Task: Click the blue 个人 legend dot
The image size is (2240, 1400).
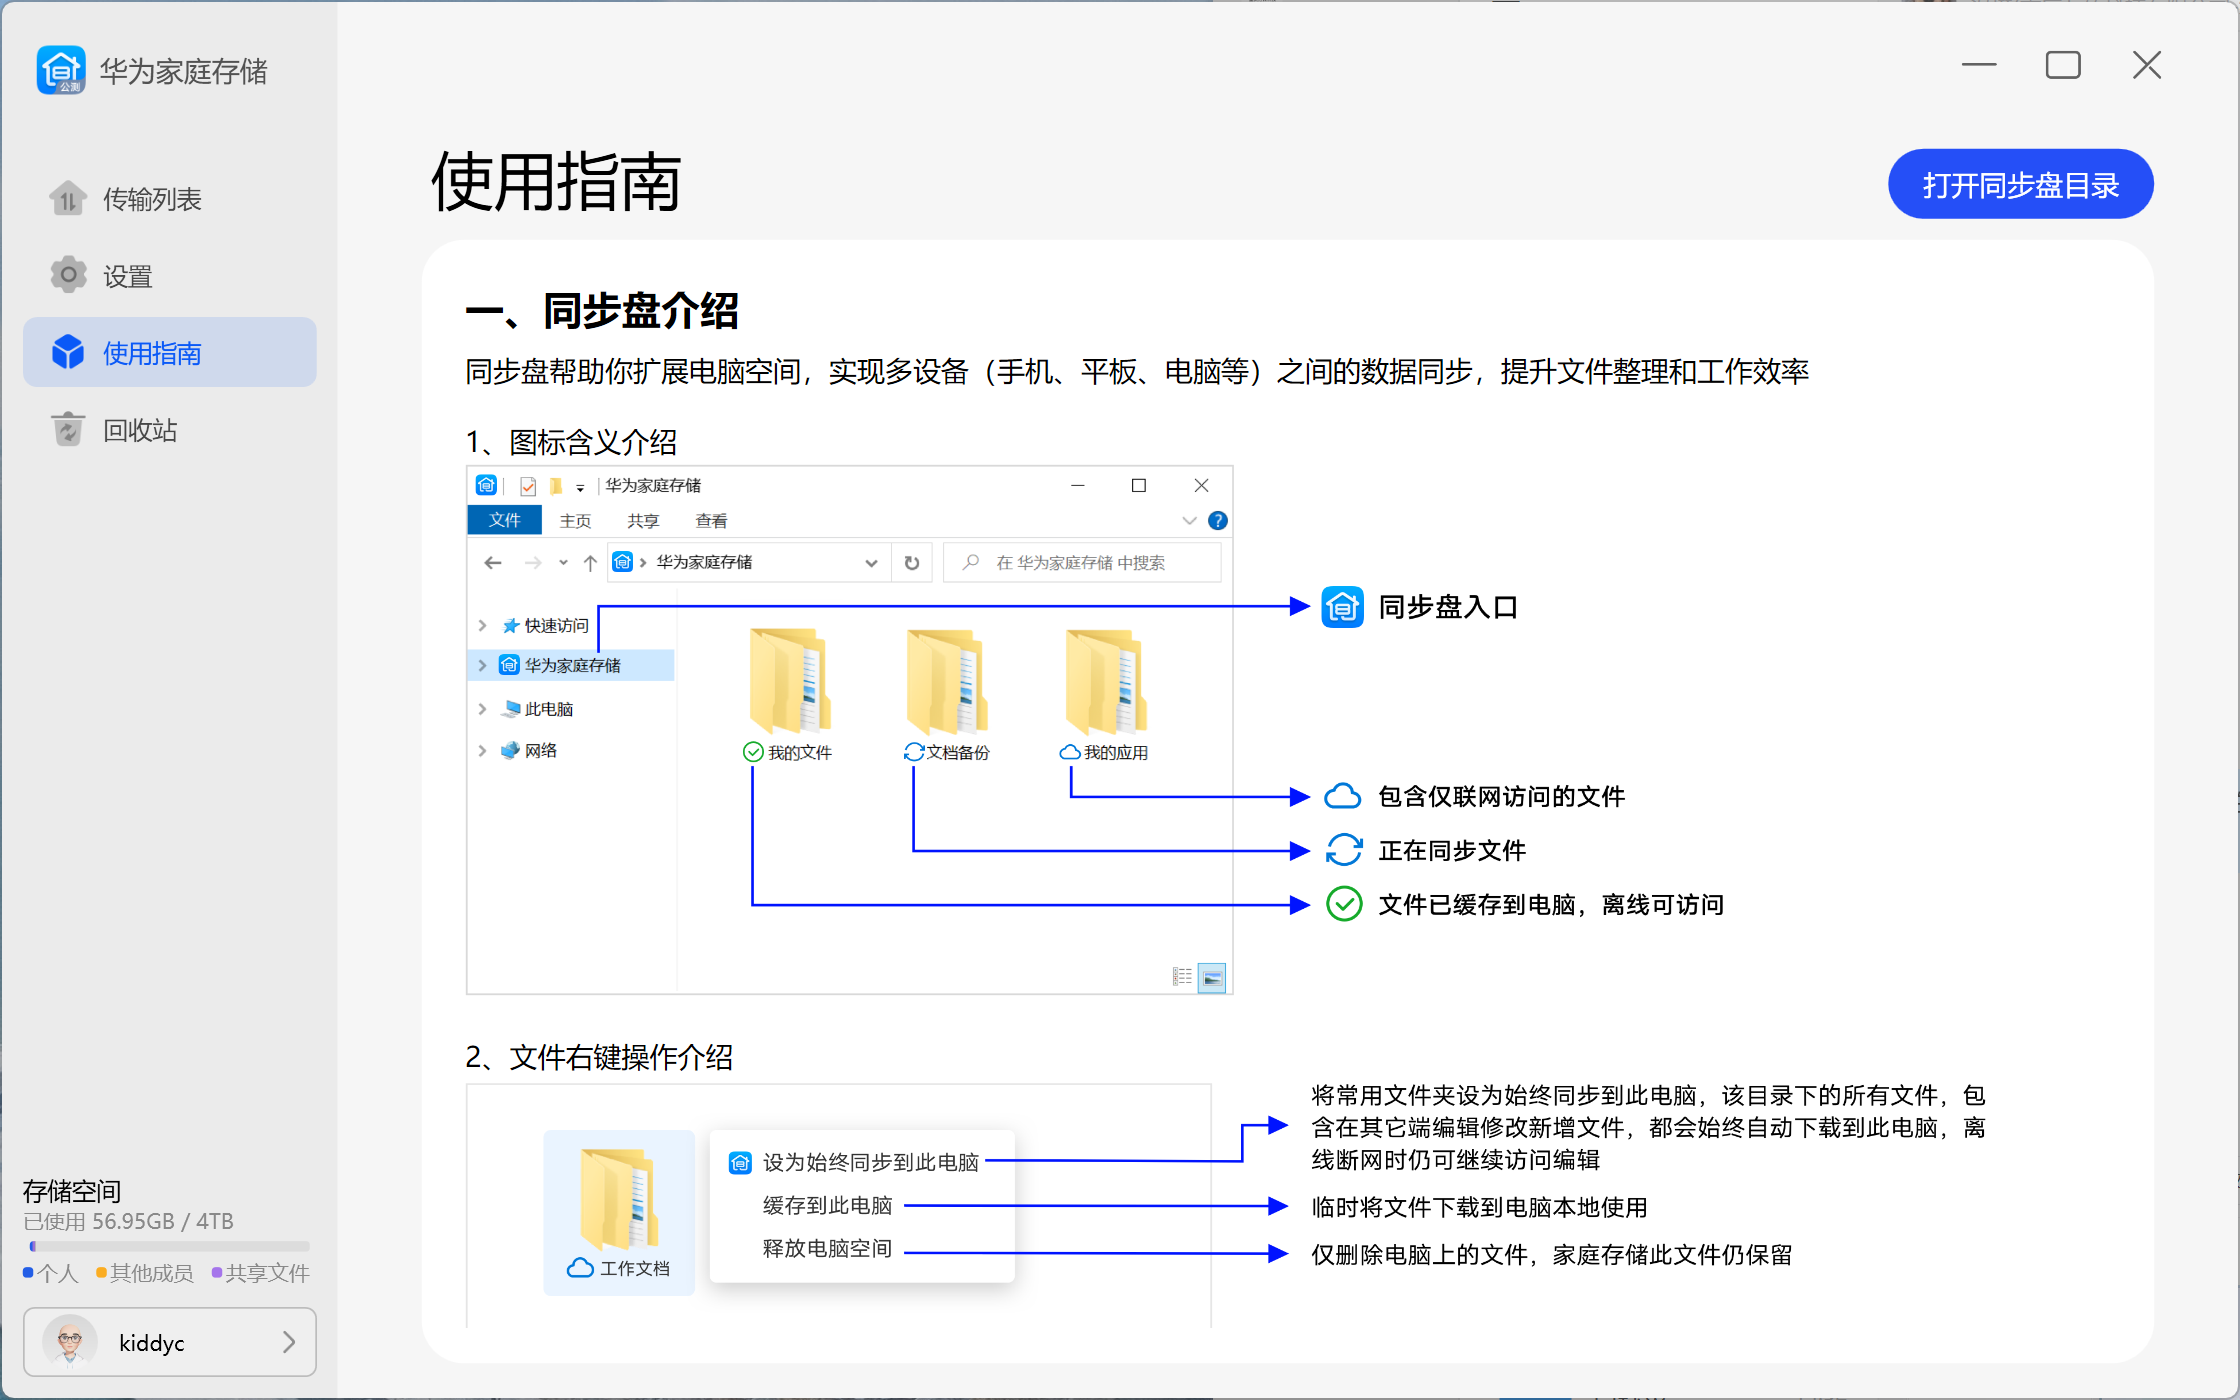Action: [29, 1273]
